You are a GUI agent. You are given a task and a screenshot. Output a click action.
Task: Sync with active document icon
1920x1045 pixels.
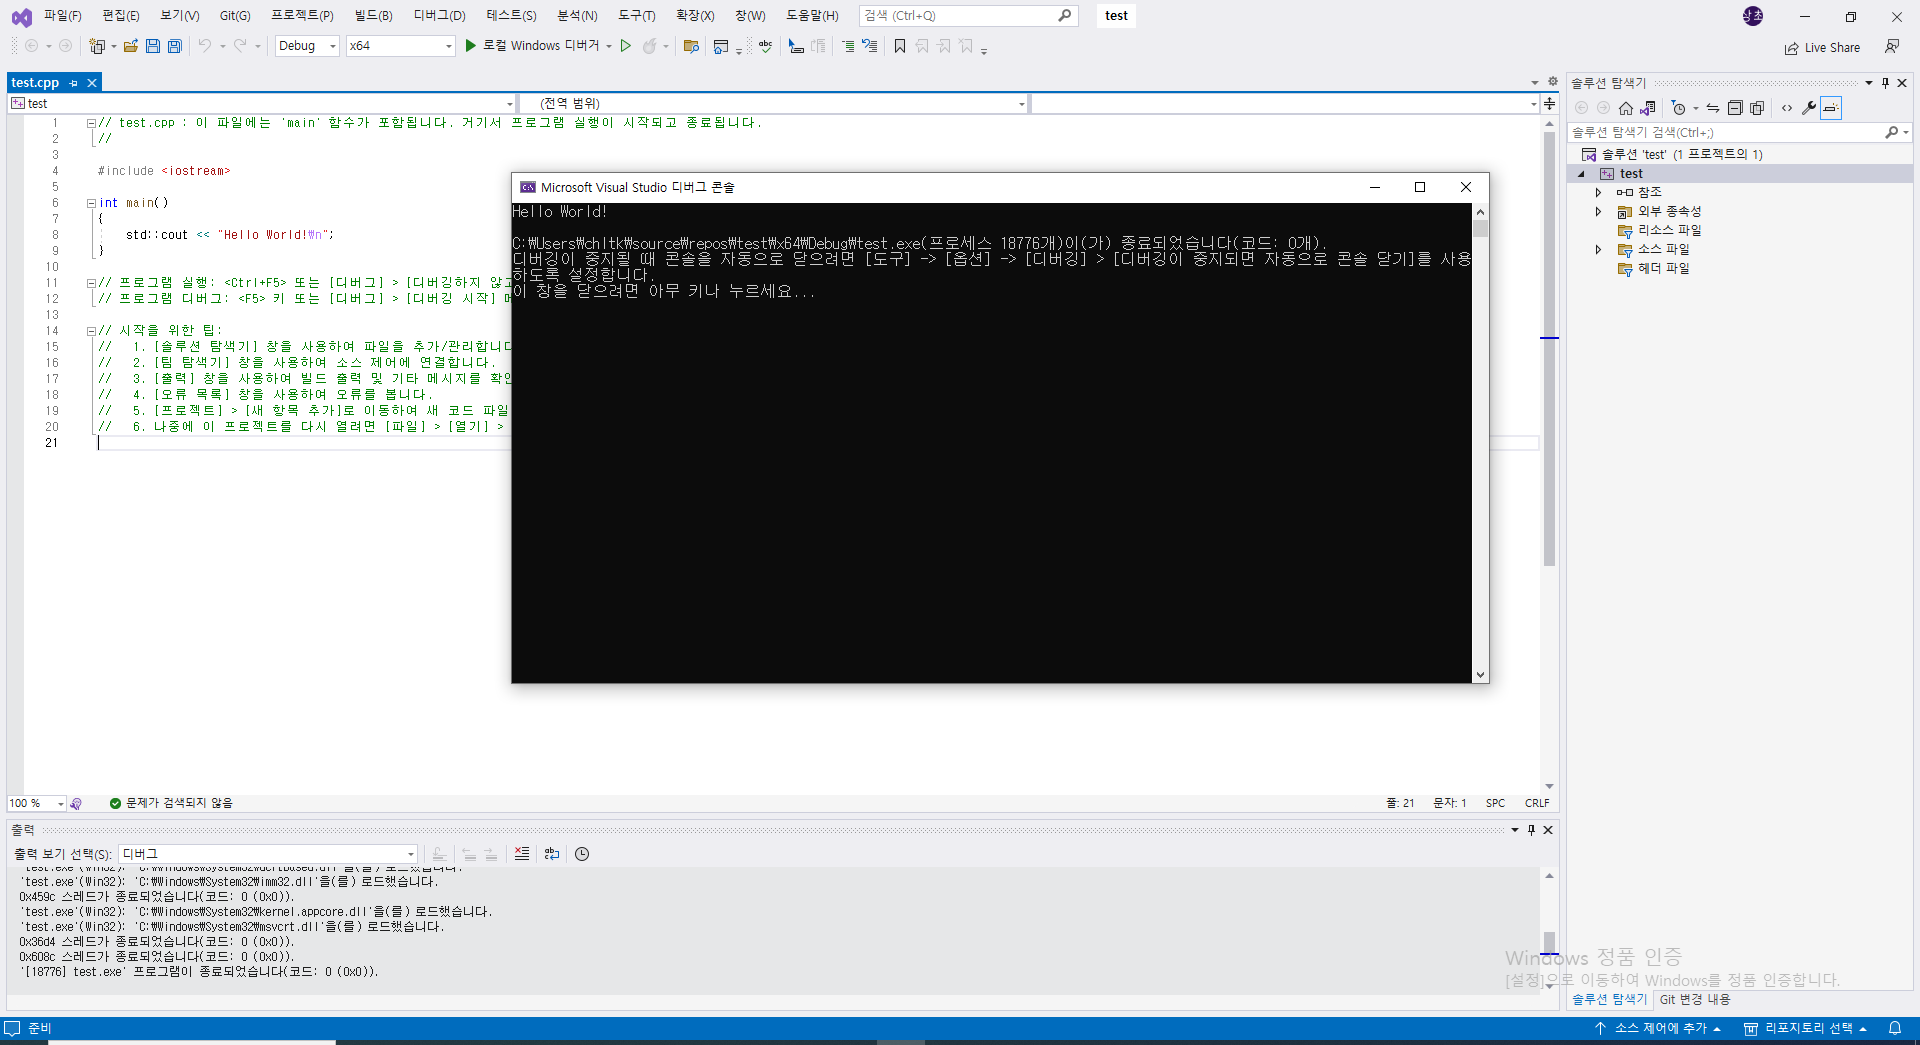[1713, 108]
